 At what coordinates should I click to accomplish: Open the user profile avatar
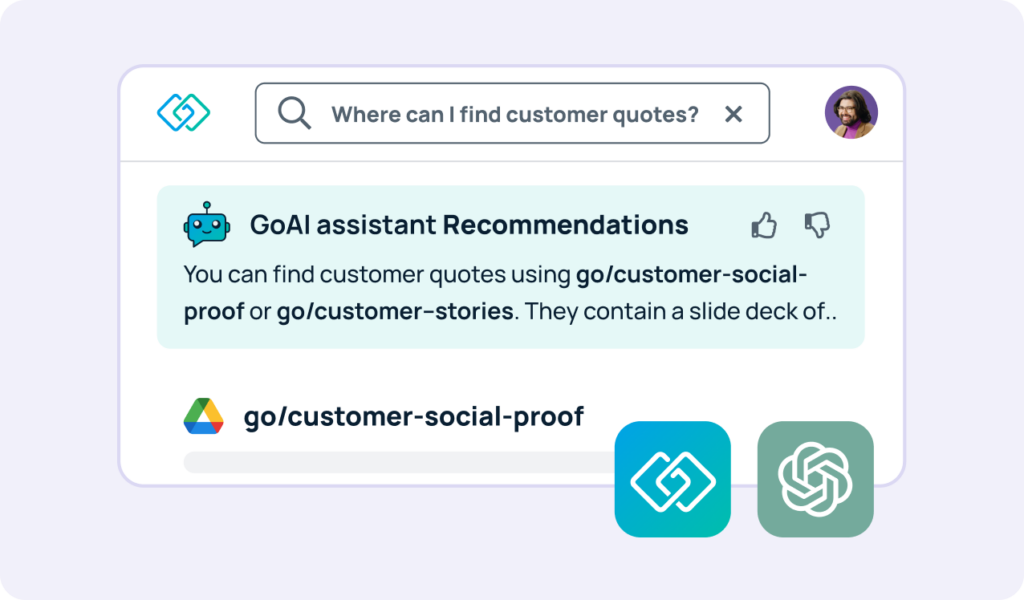pyautogui.click(x=851, y=112)
